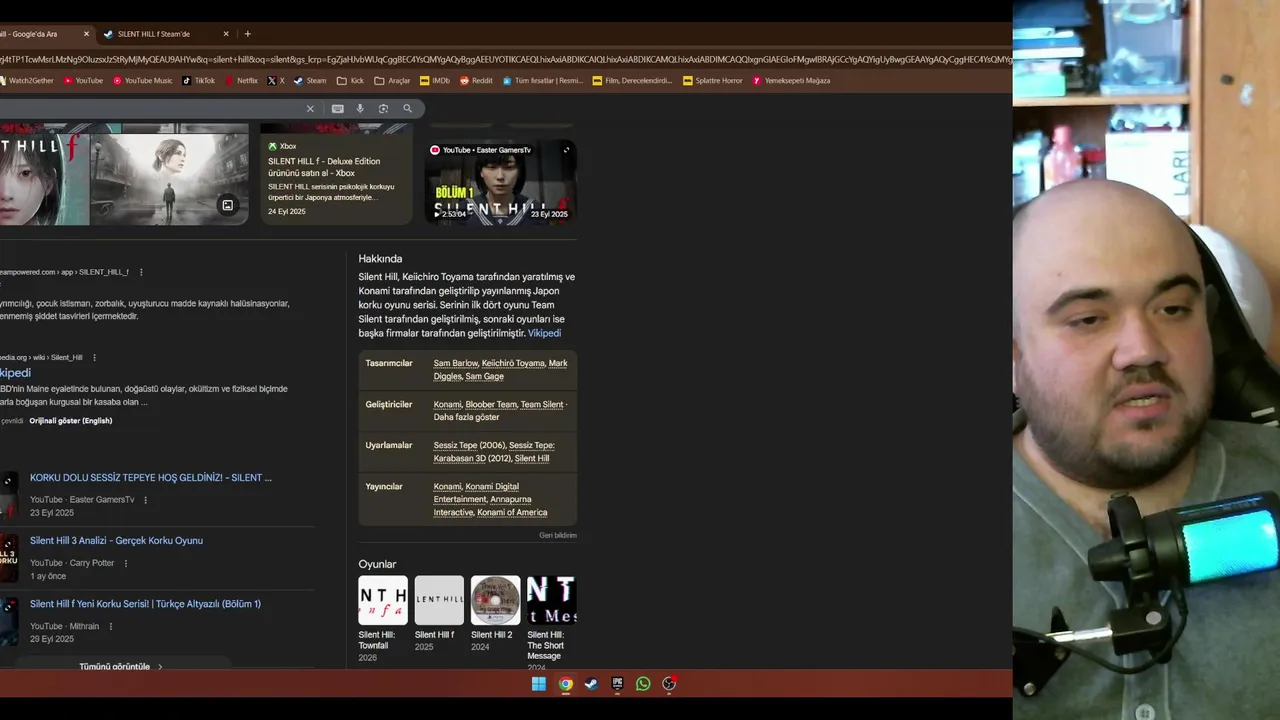Open the Steam bookmark

[x=310, y=80]
